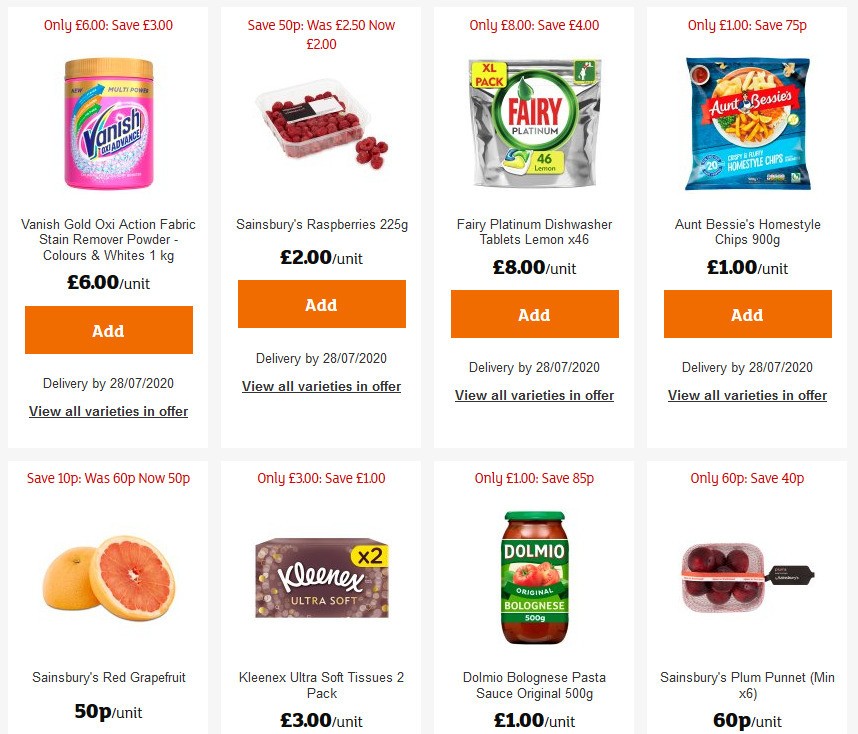Viewport: 858px width, 734px height.
Task: View all varieties in the Raspberries offer
Action: click(321, 386)
